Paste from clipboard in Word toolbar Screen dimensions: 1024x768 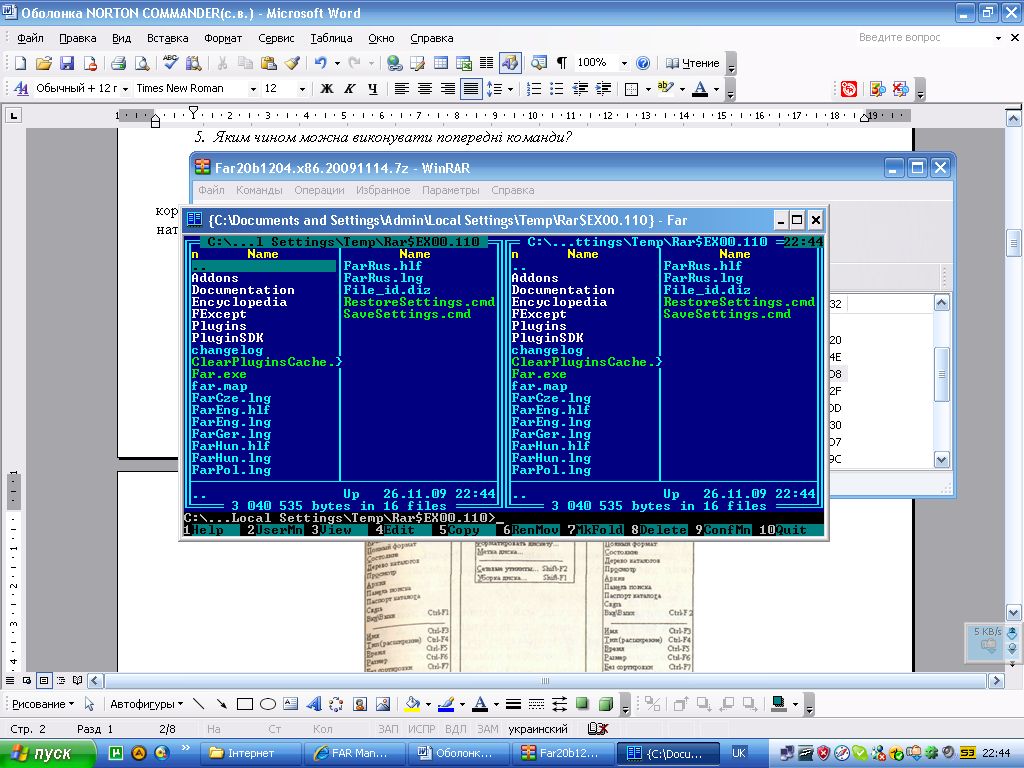click(x=268, y=63)
